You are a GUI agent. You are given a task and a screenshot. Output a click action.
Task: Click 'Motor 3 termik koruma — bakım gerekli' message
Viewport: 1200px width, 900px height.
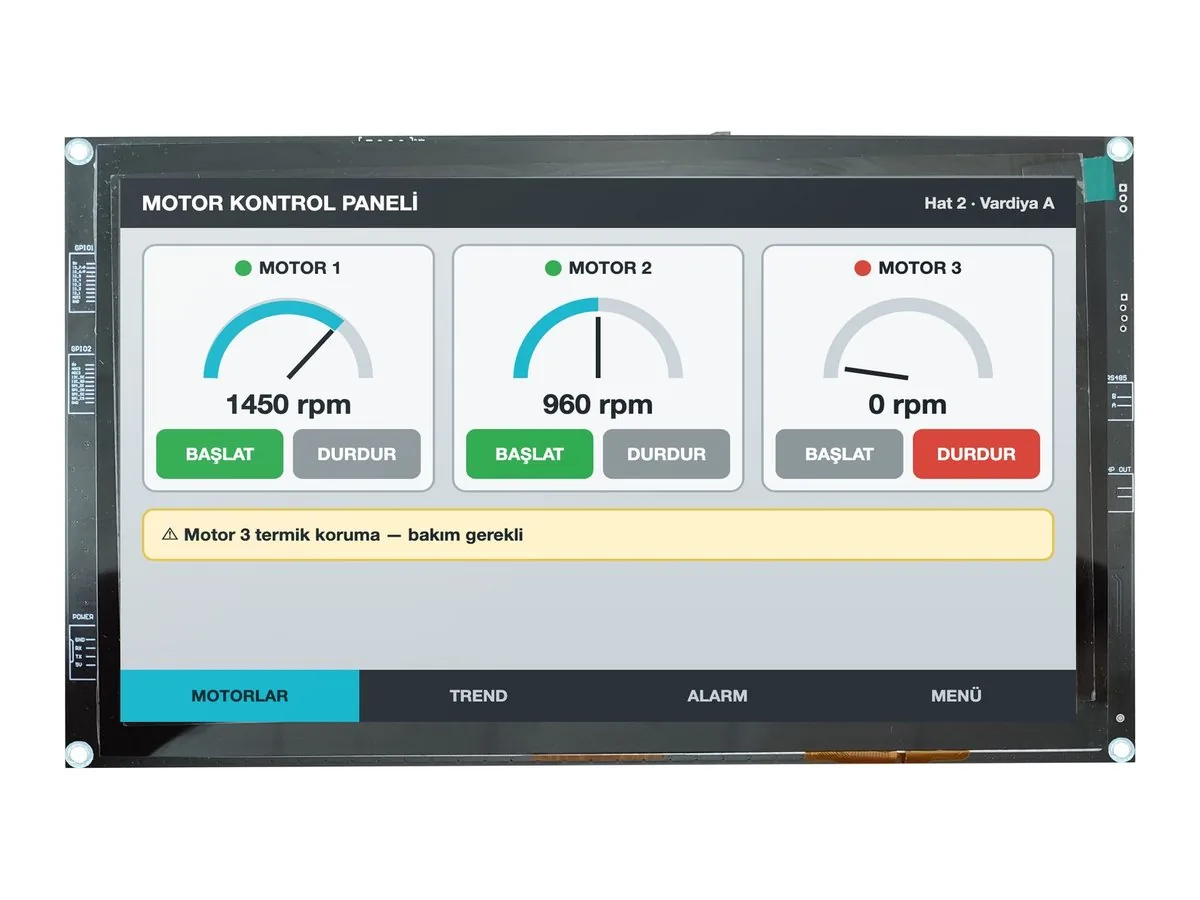353,535
